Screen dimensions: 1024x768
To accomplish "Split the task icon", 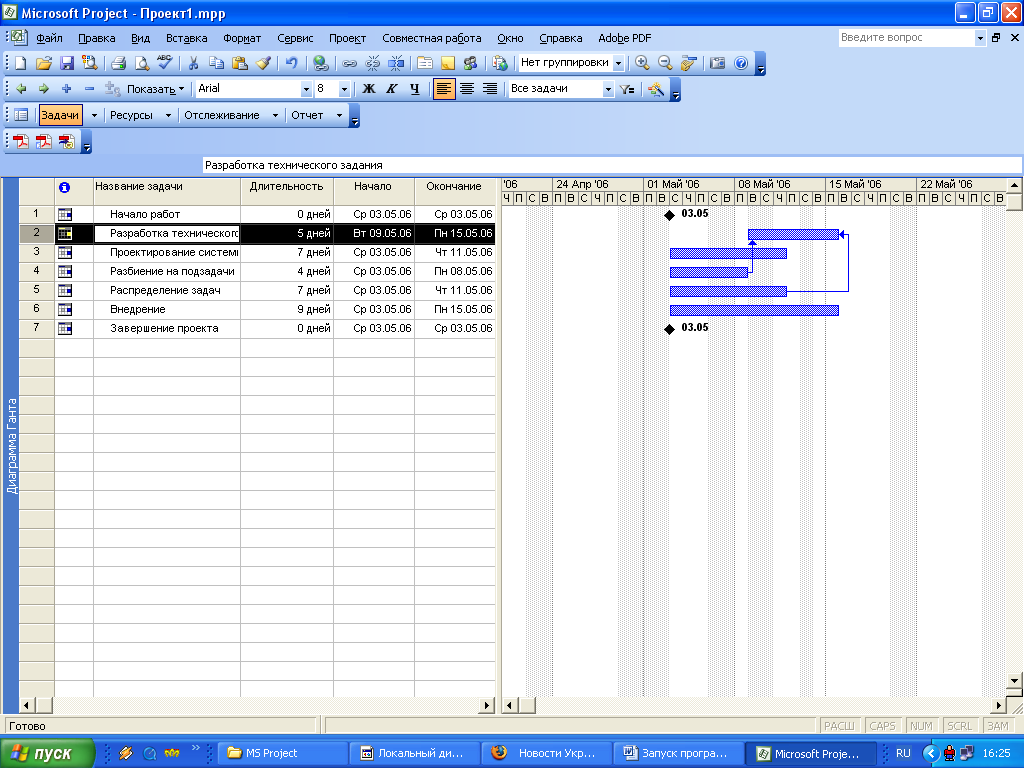I will click(396, 63).
